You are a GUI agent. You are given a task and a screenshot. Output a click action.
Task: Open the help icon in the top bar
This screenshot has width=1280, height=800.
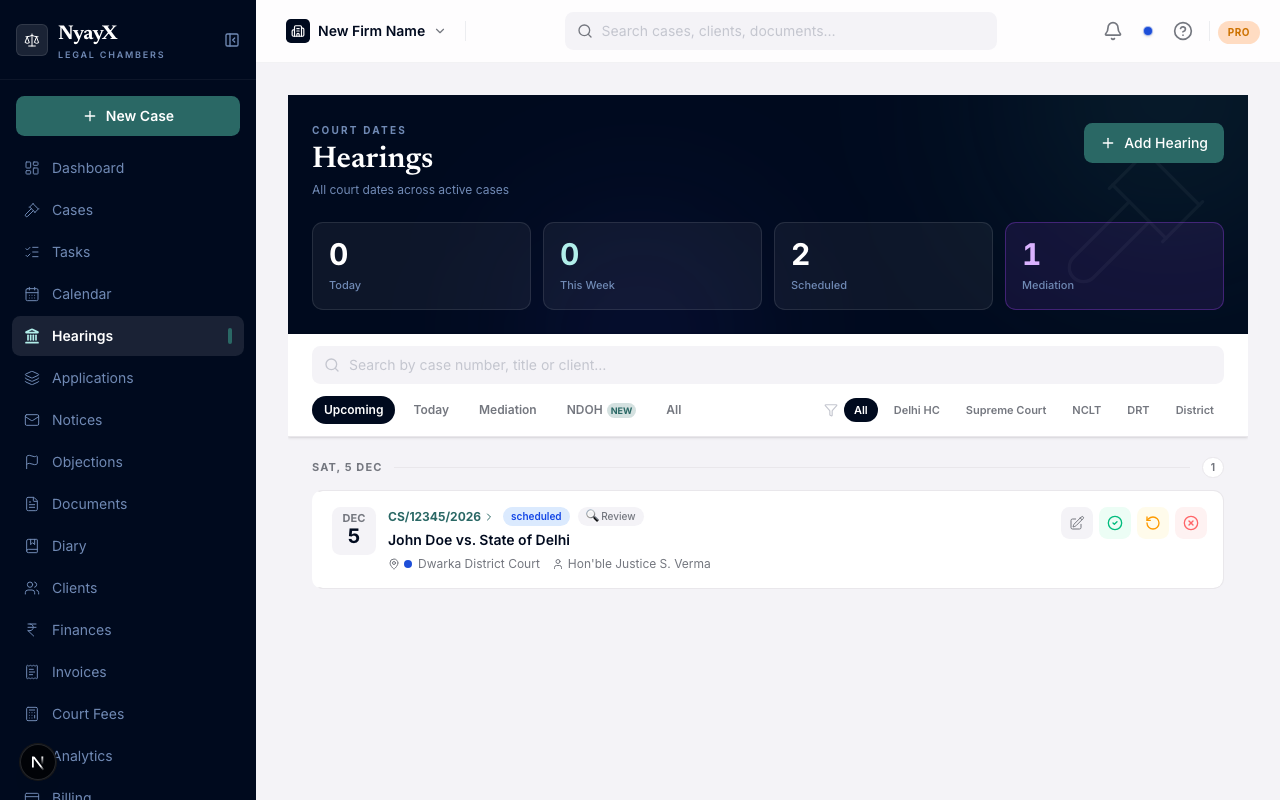[x=1183, y=31]
